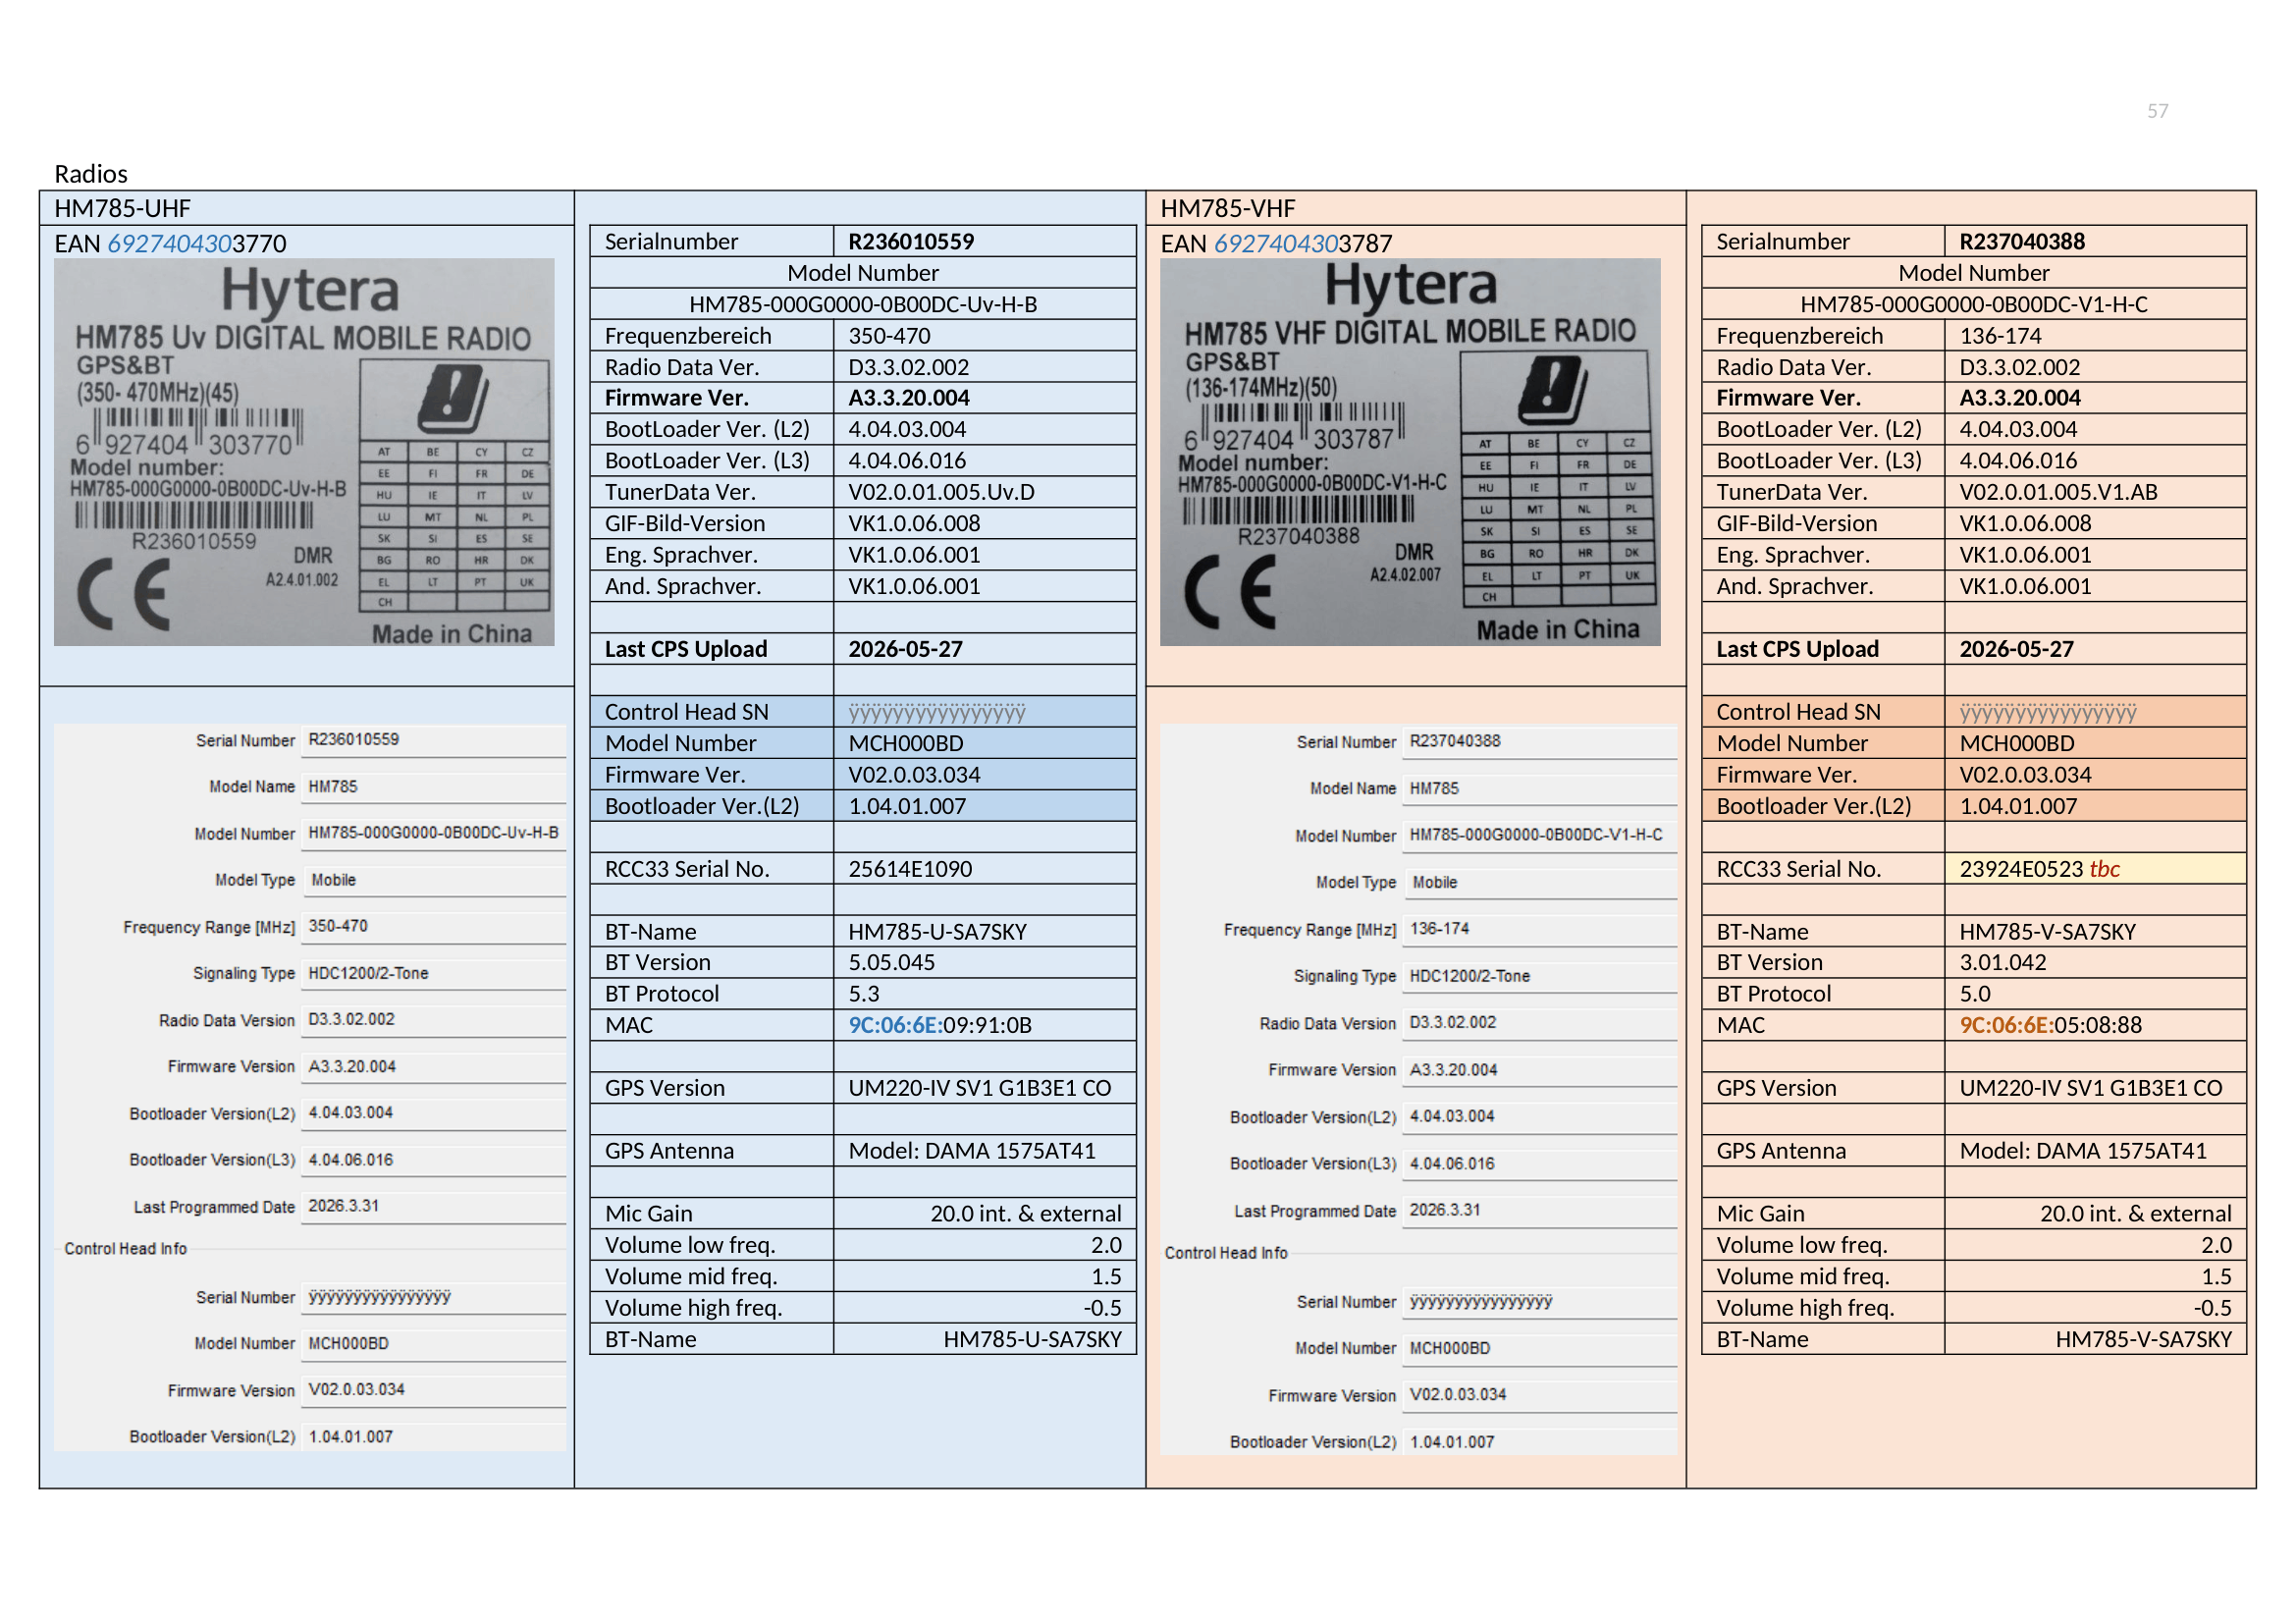
Task: Click VHF screenshot Model Type field Mobile
Action: point(1538,882)
